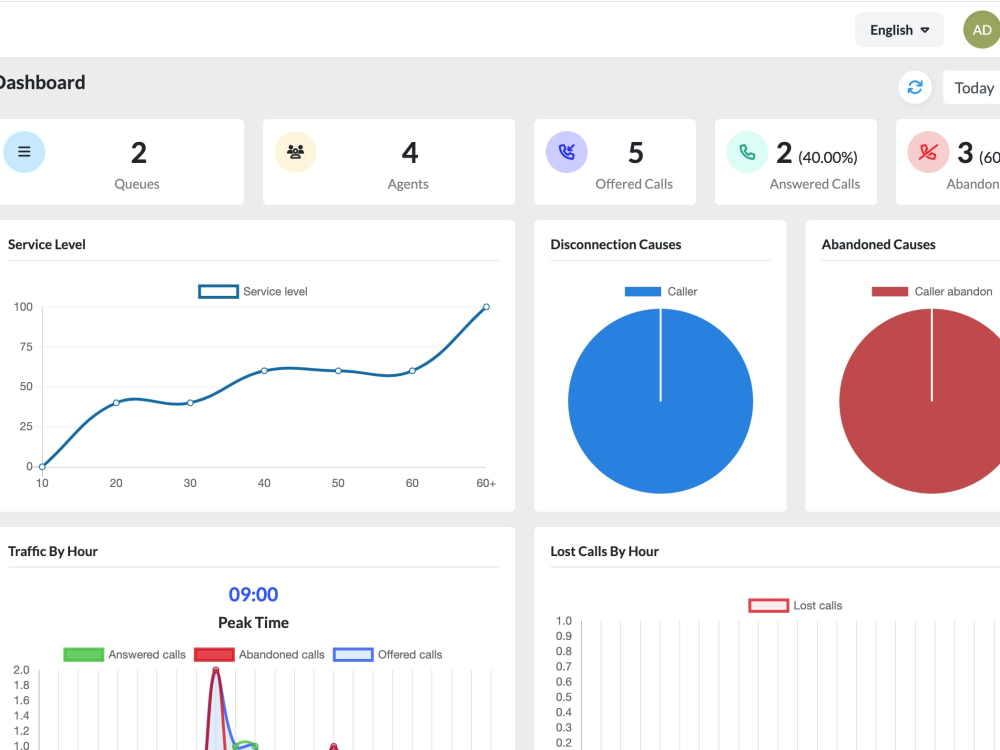Refresh the dashboard data
1000x750 pixels.
[x=915, y=87]
